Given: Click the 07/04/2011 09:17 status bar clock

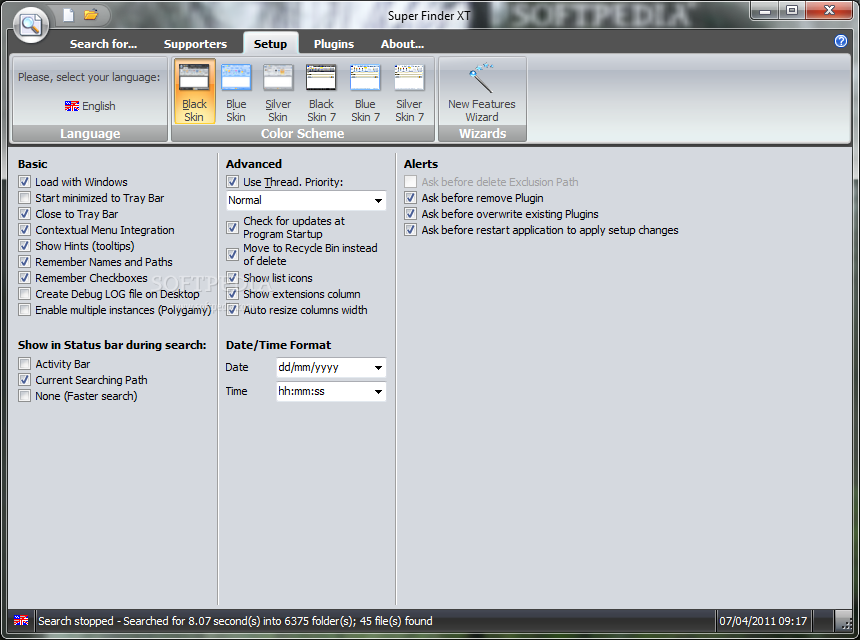Looking at the screenshot, I should (763, 621).
